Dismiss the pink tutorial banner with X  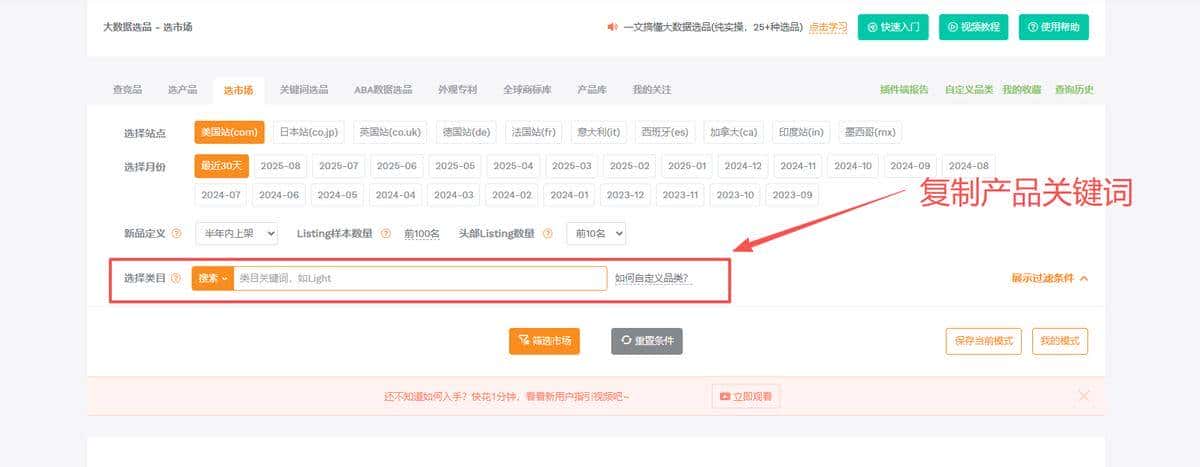coord(1084,396)
